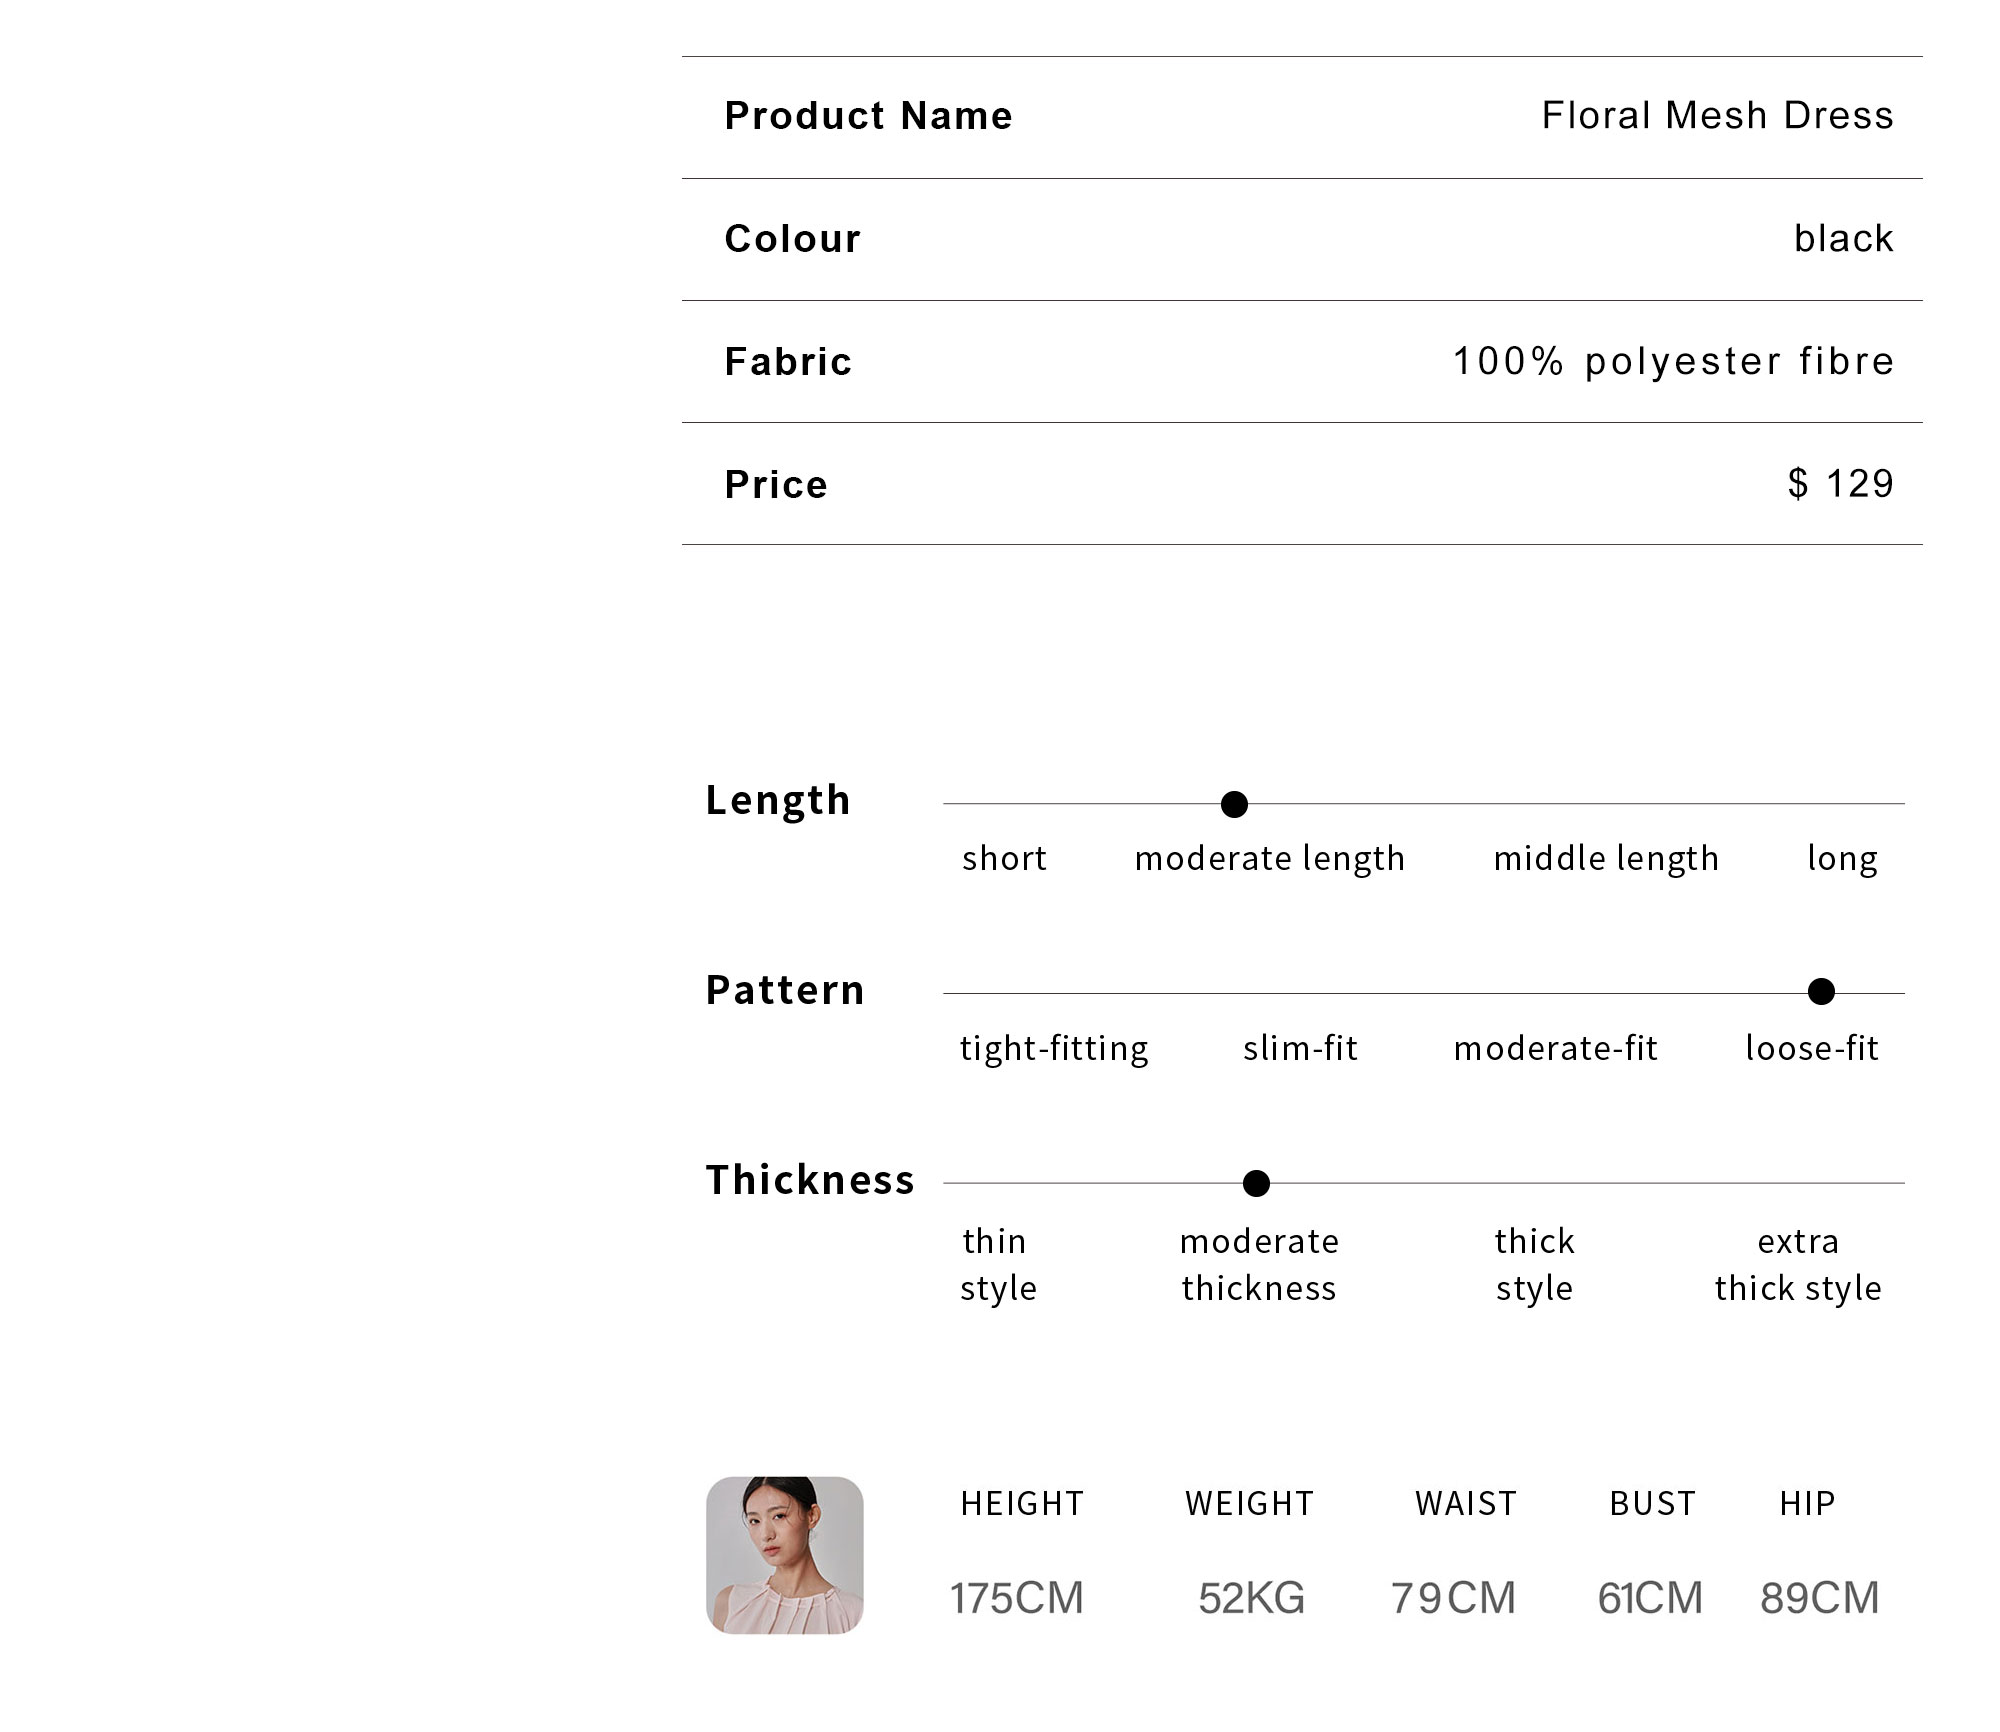
Task: Click the Pattern slider dot at loose-fit
Action: [1822, 992]
